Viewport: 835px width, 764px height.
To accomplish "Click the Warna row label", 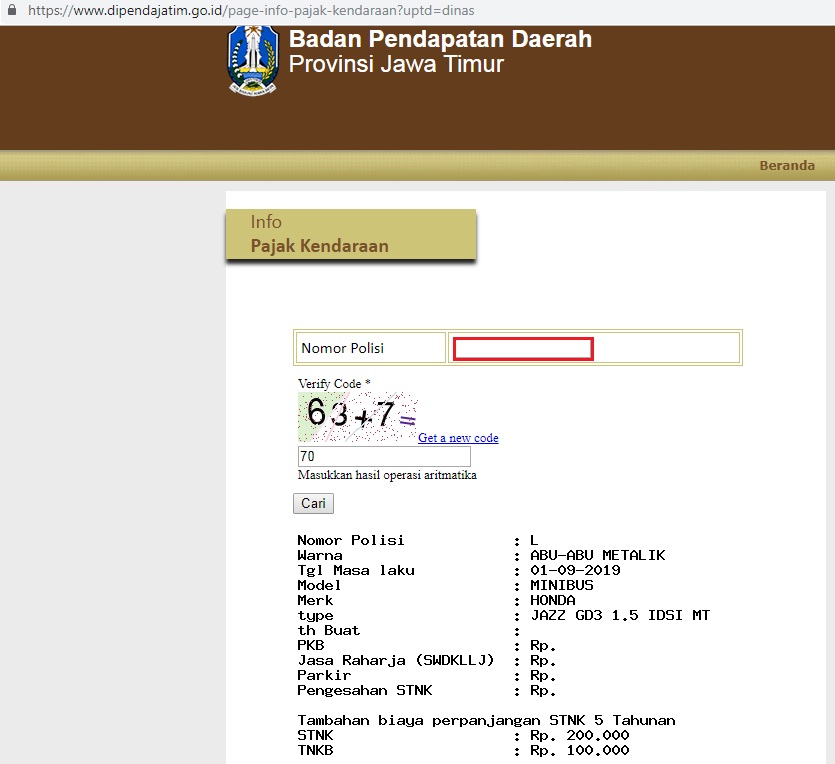I will click(x=320, y=555).
